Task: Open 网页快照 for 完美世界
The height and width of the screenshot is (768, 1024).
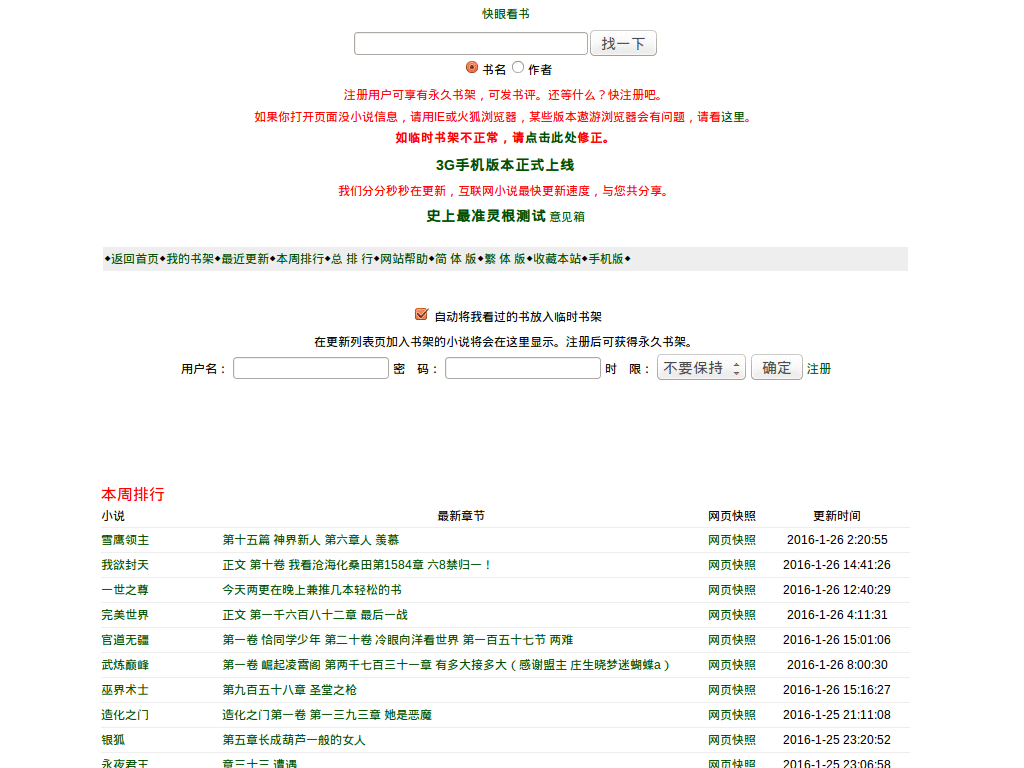Action: [x=731, y=615]
